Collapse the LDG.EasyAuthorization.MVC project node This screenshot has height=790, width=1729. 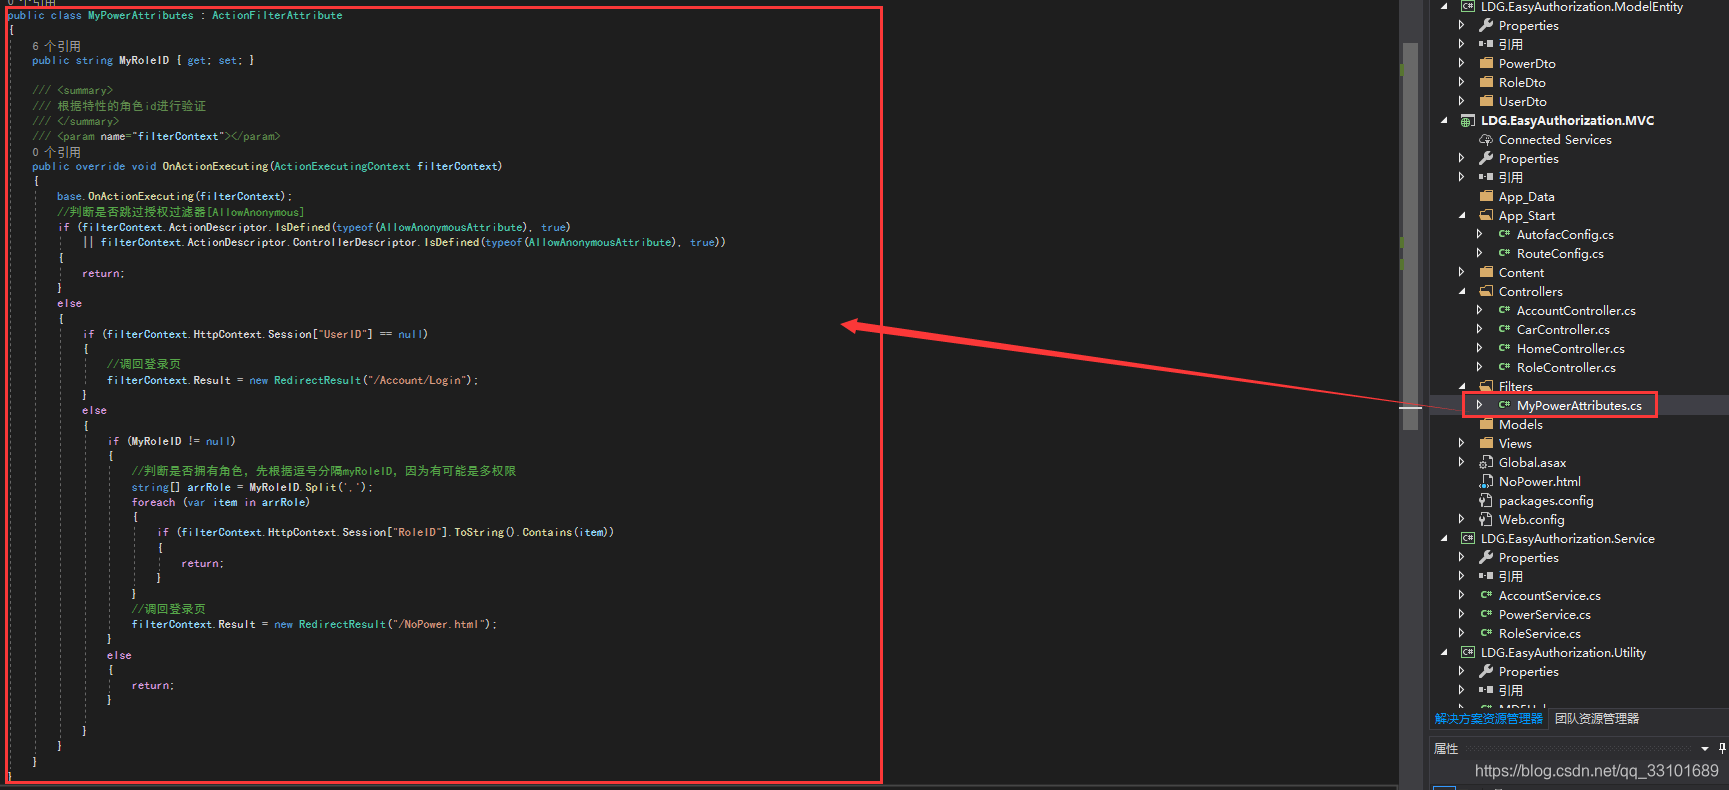click(1444, 120)
